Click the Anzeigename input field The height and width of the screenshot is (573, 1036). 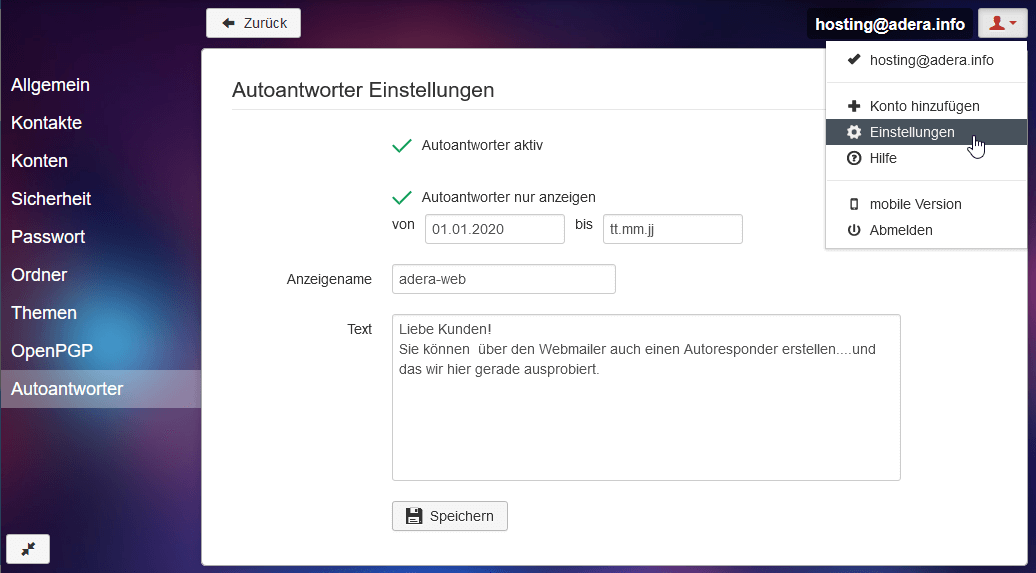tap(503, 279)
